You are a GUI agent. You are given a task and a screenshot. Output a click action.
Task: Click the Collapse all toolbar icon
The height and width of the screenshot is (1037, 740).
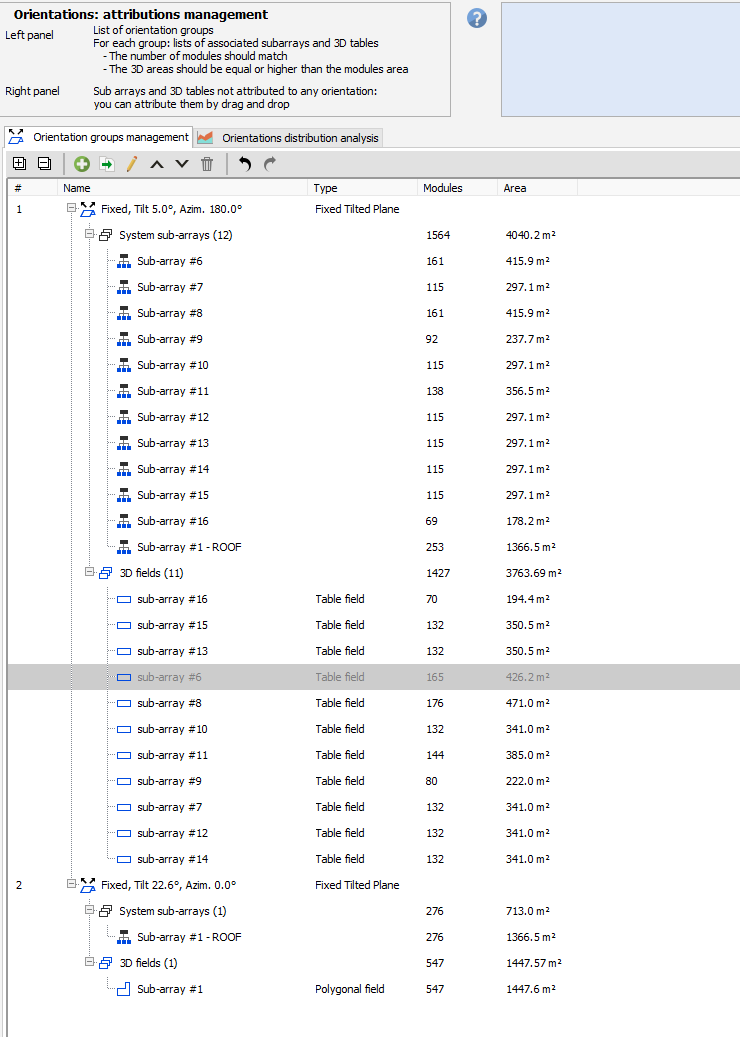pos(44,164)
